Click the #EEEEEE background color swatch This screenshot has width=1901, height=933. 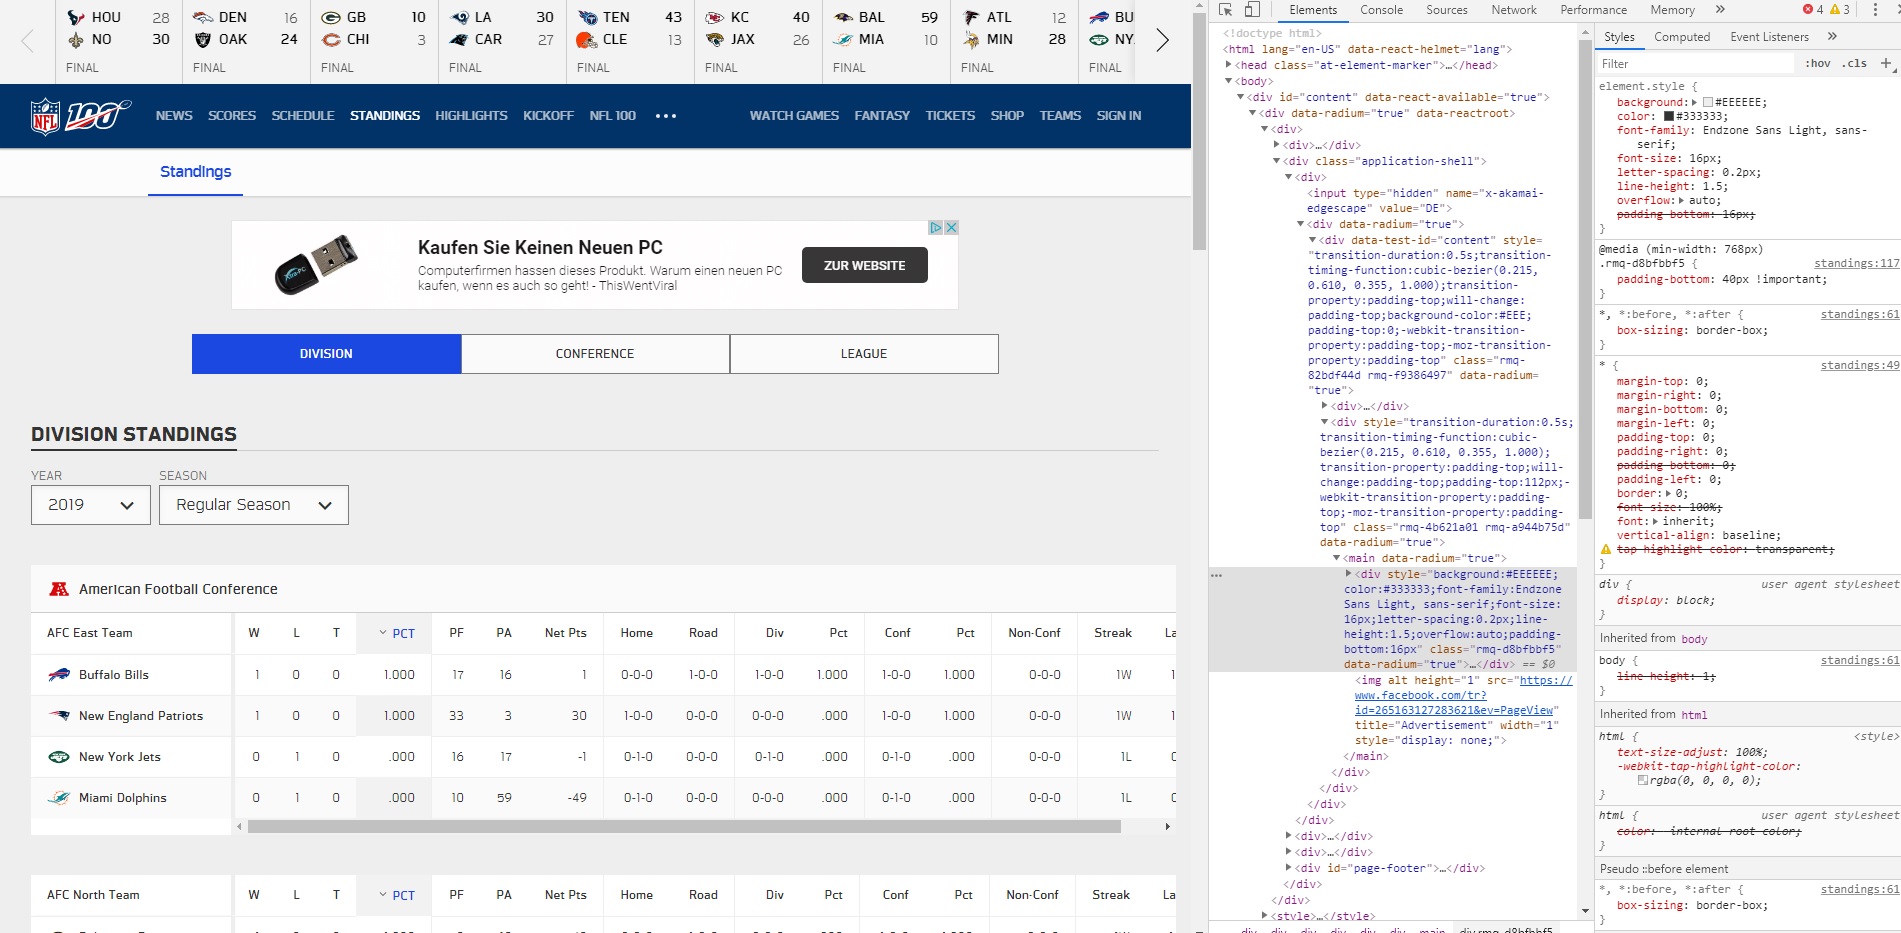point(1708,102)
